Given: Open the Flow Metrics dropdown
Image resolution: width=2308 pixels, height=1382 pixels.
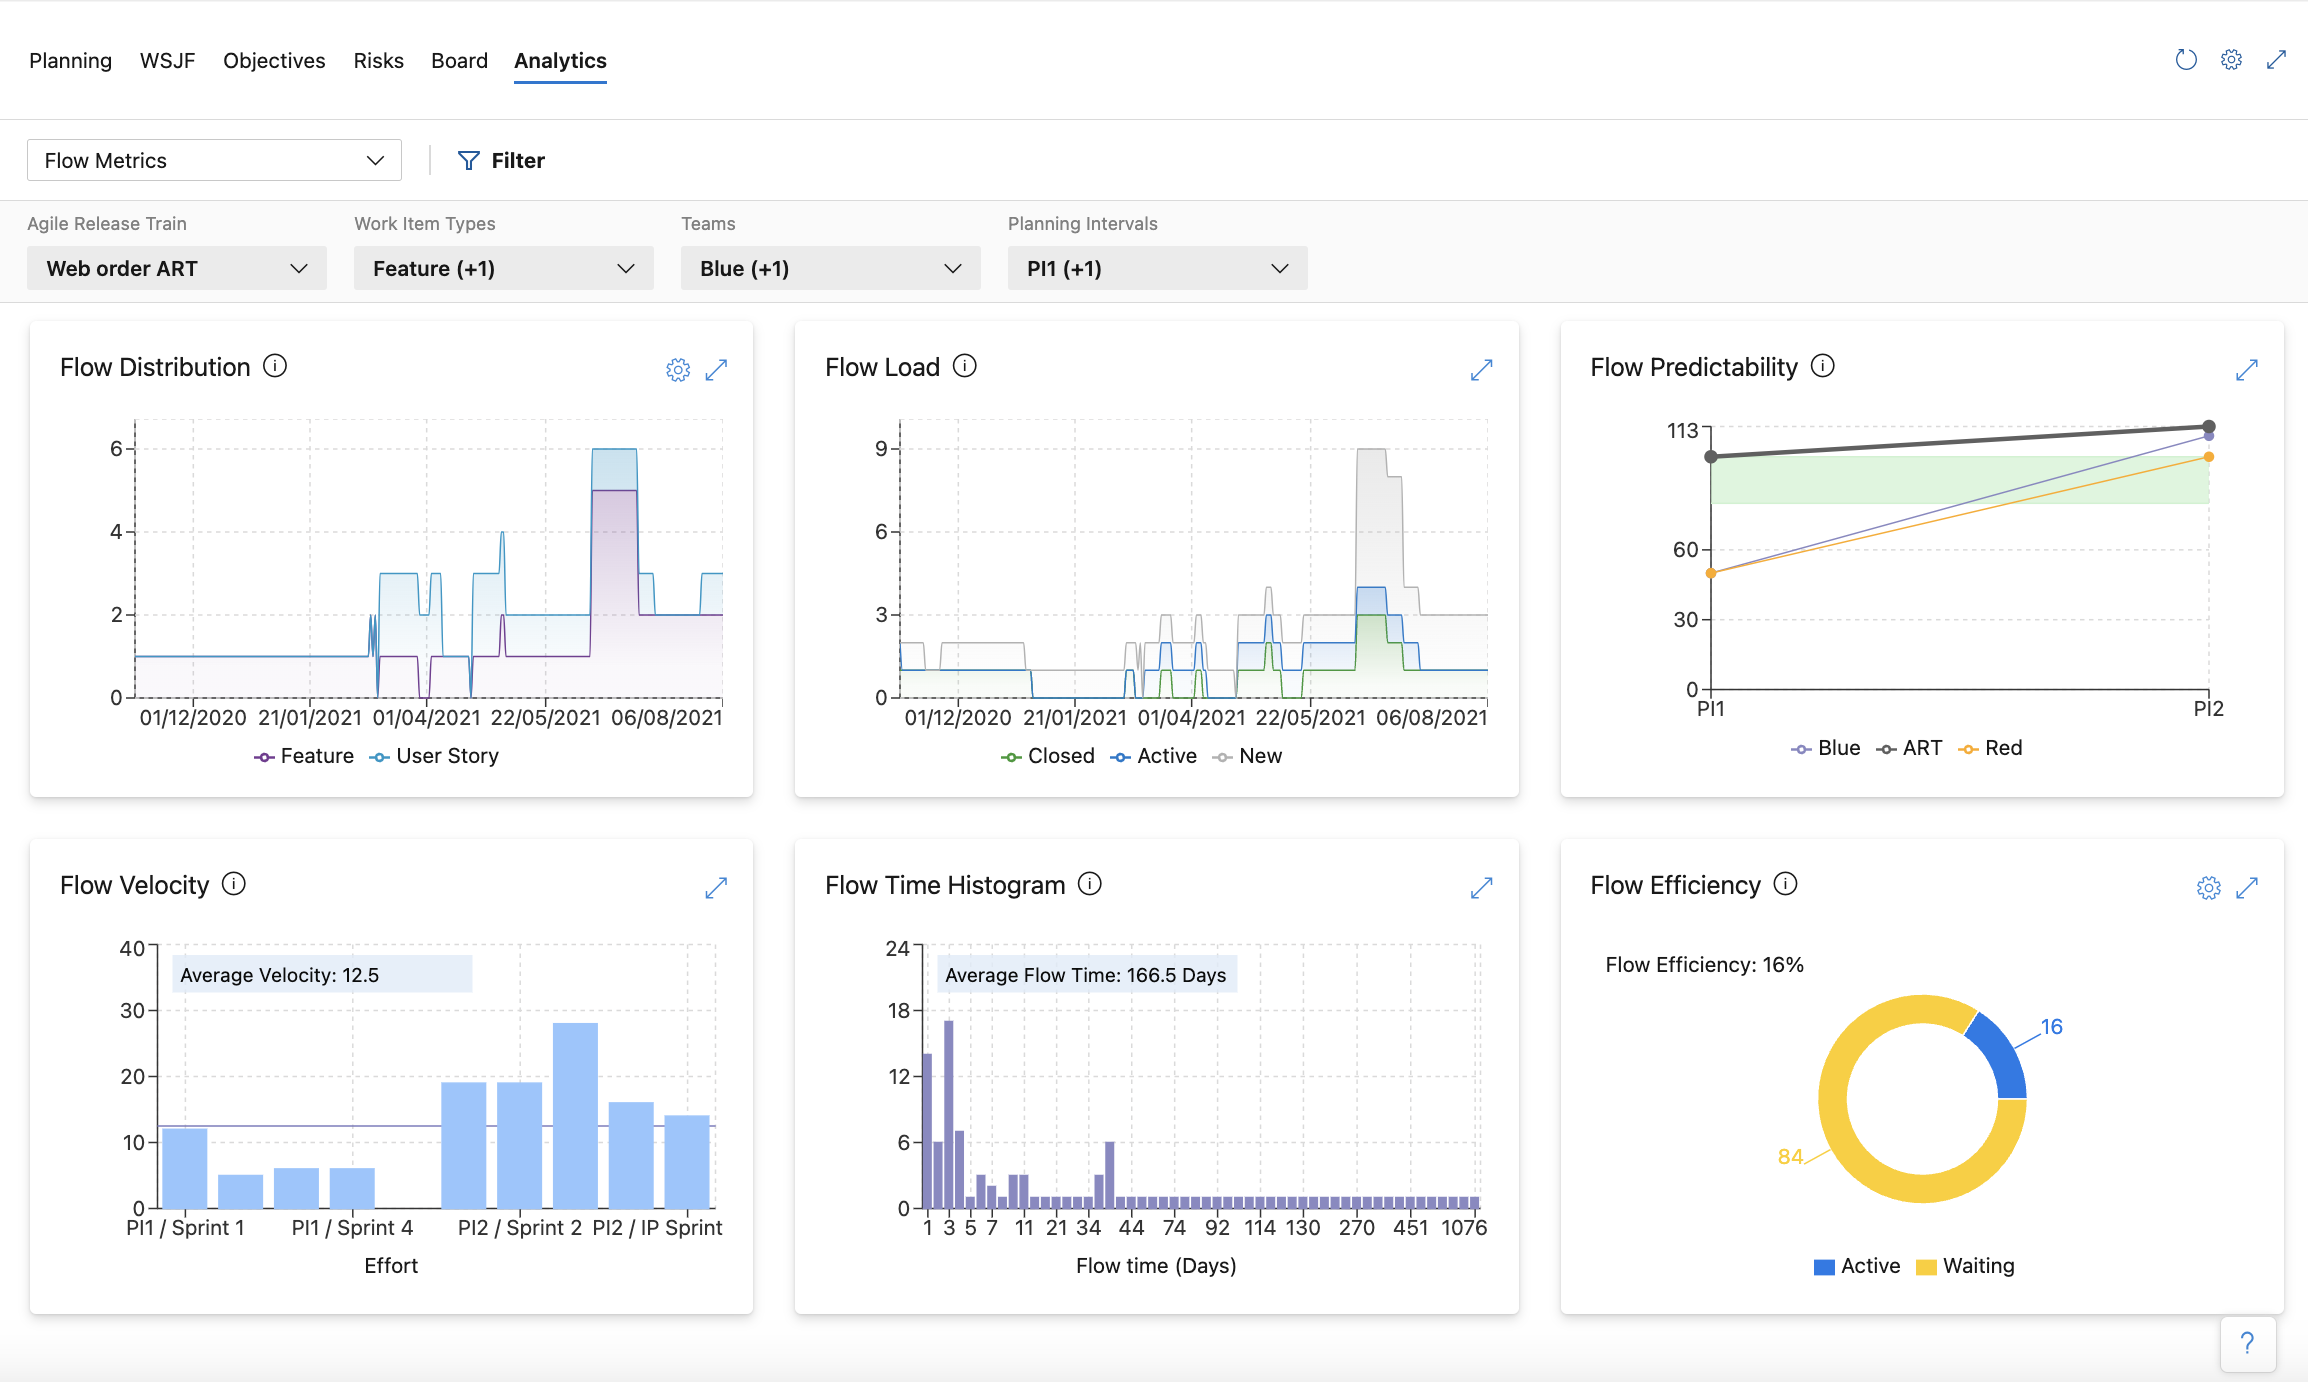Looking at the screenshot, I should coord(214,160).
